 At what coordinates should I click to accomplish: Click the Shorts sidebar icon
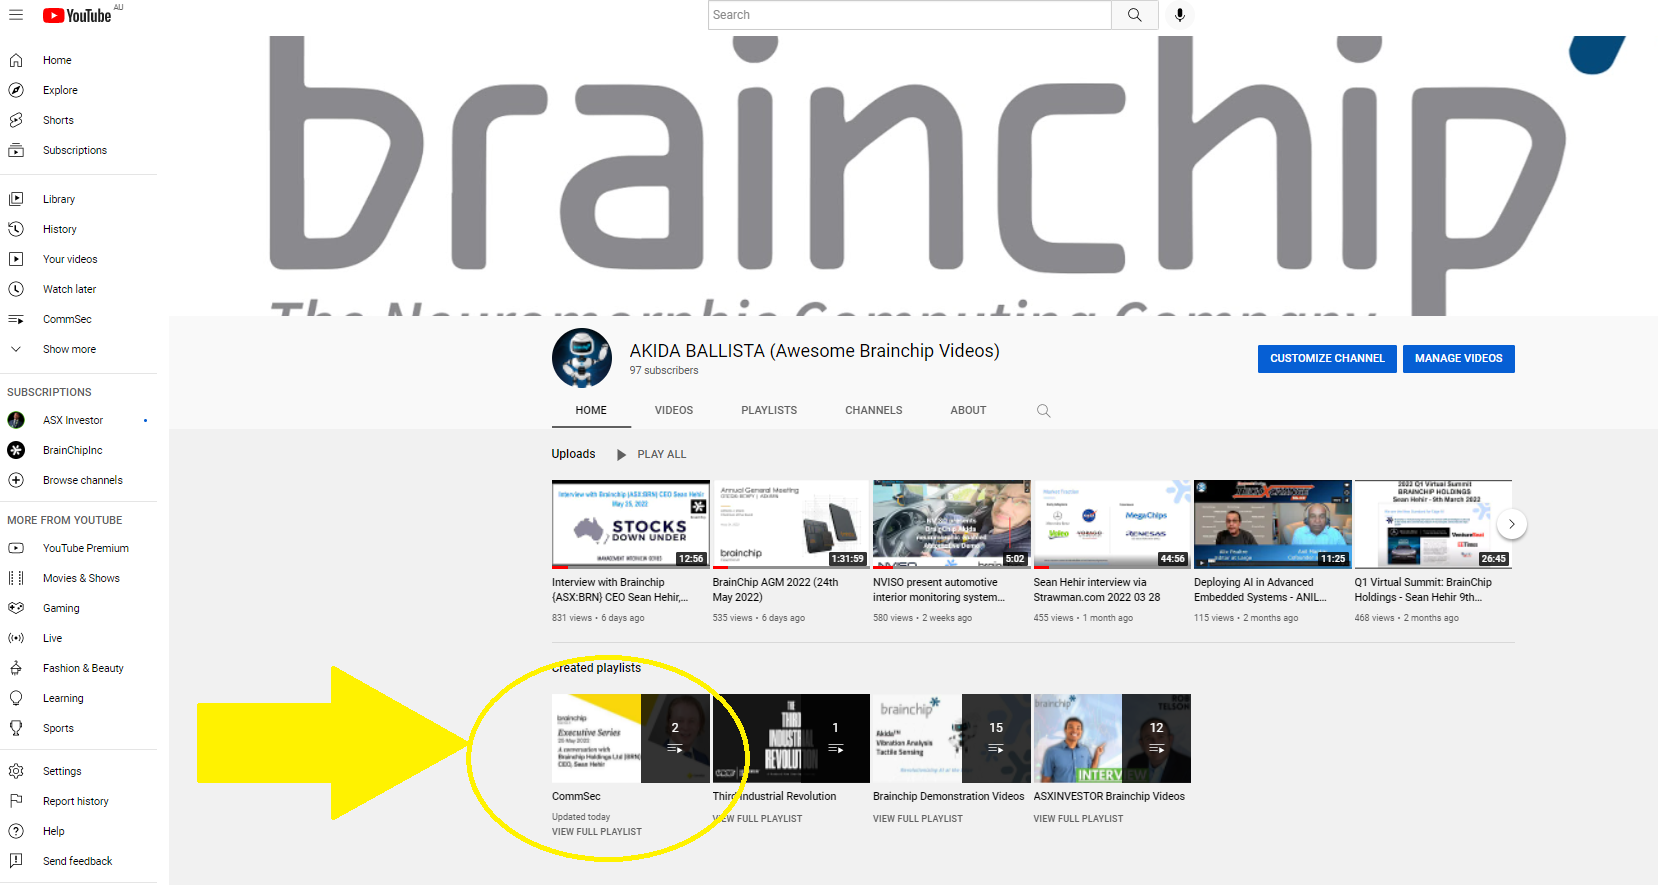tap(16, 120)
